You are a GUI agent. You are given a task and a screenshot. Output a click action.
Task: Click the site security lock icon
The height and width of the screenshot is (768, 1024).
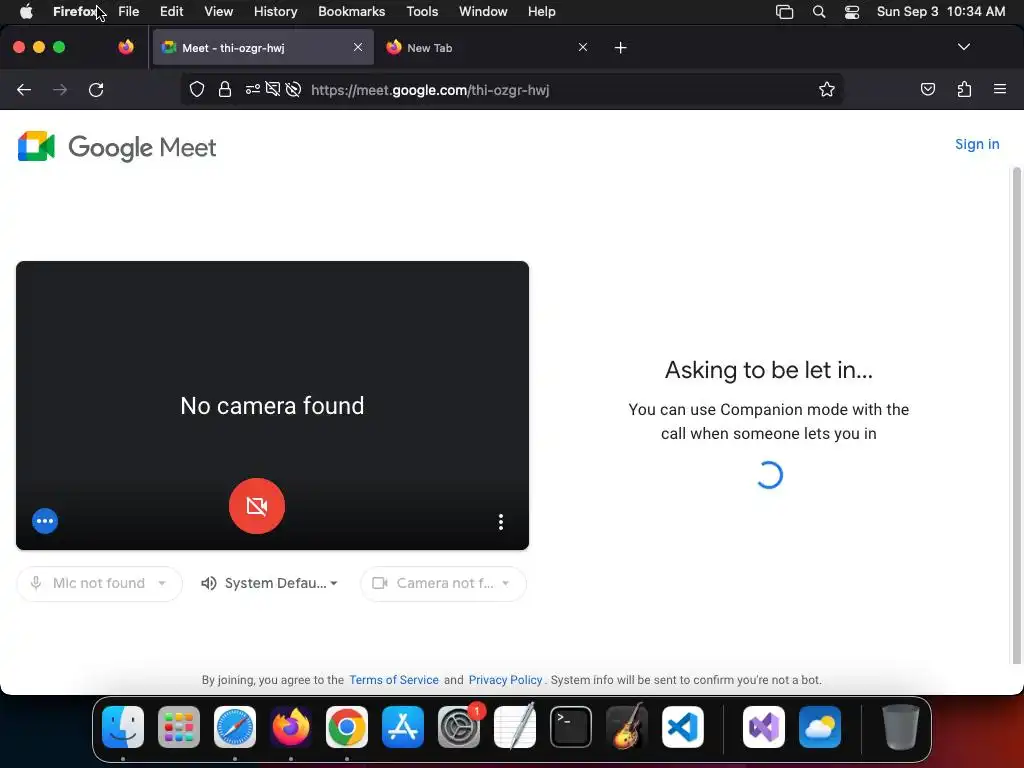point(225,89)
